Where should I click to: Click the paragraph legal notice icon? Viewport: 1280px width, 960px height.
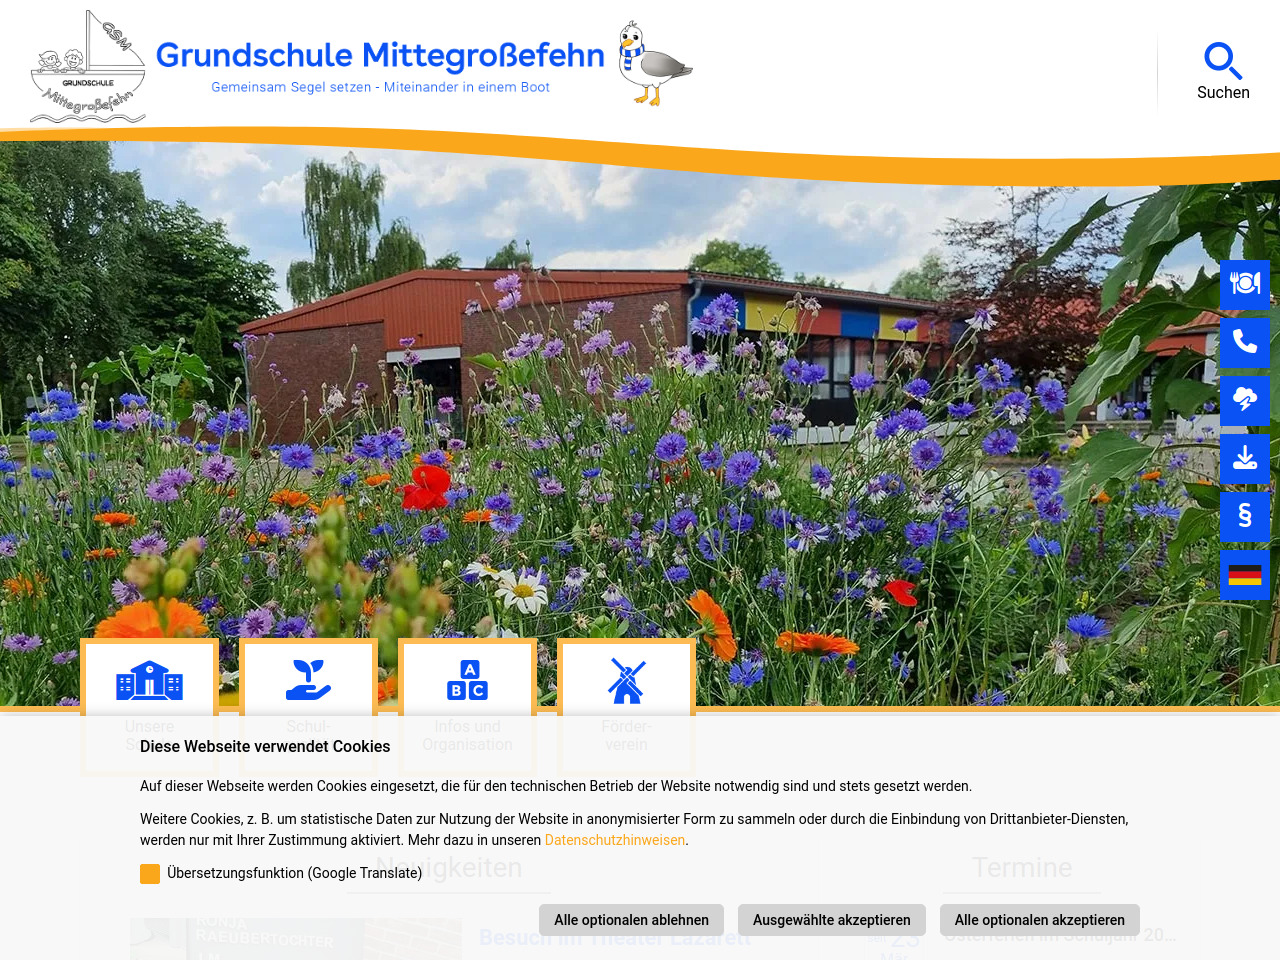coord(1244,516)
